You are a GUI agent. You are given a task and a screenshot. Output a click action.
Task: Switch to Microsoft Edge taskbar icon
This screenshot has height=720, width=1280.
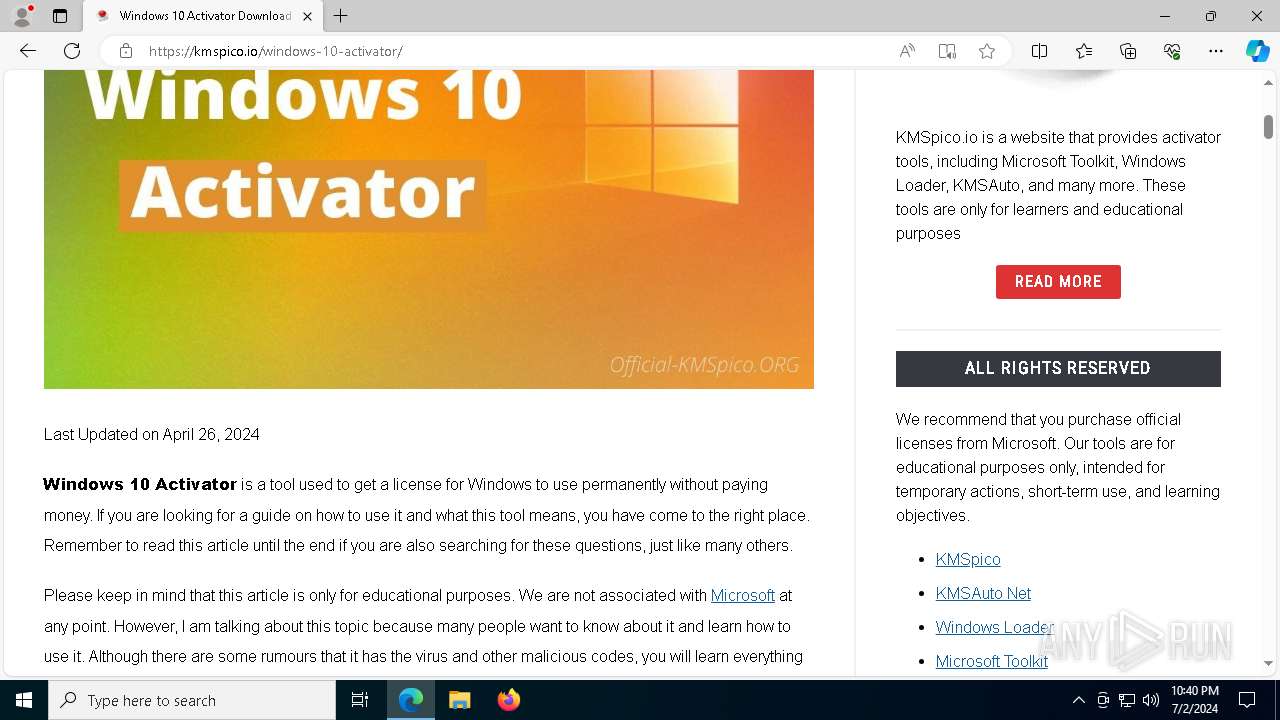click(411, 700)
